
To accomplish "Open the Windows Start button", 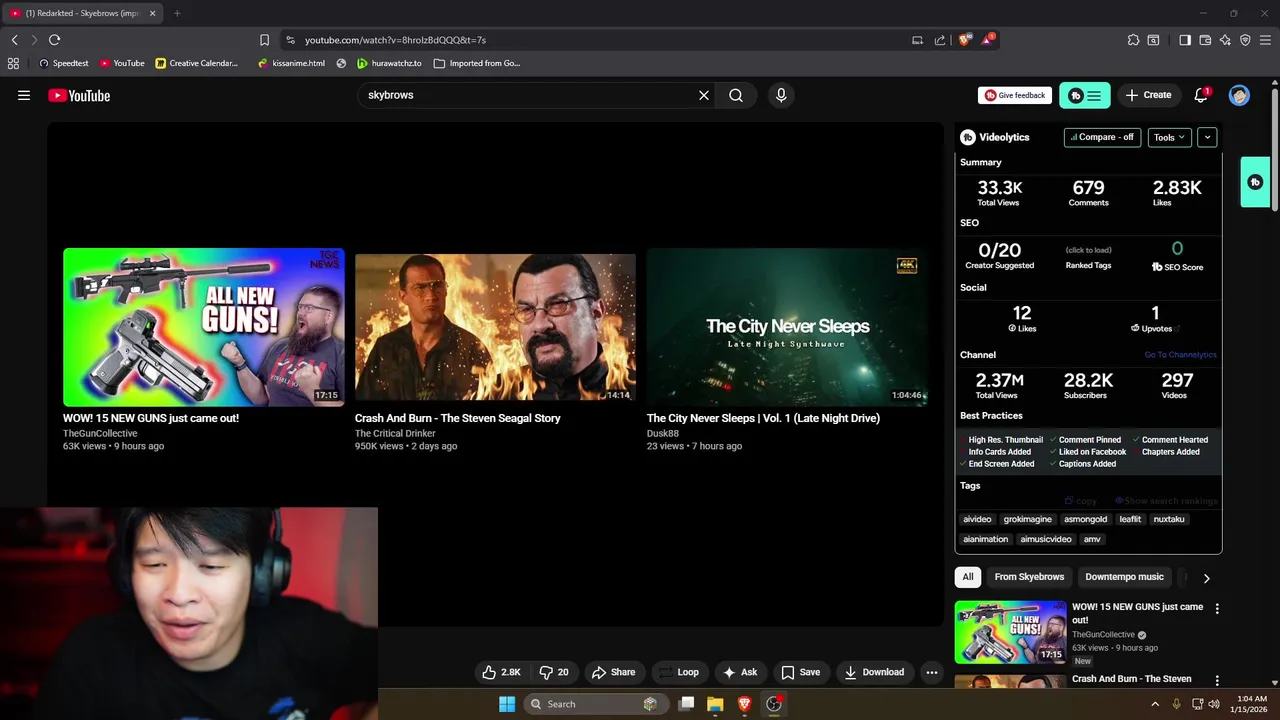I will coord(507,704).
